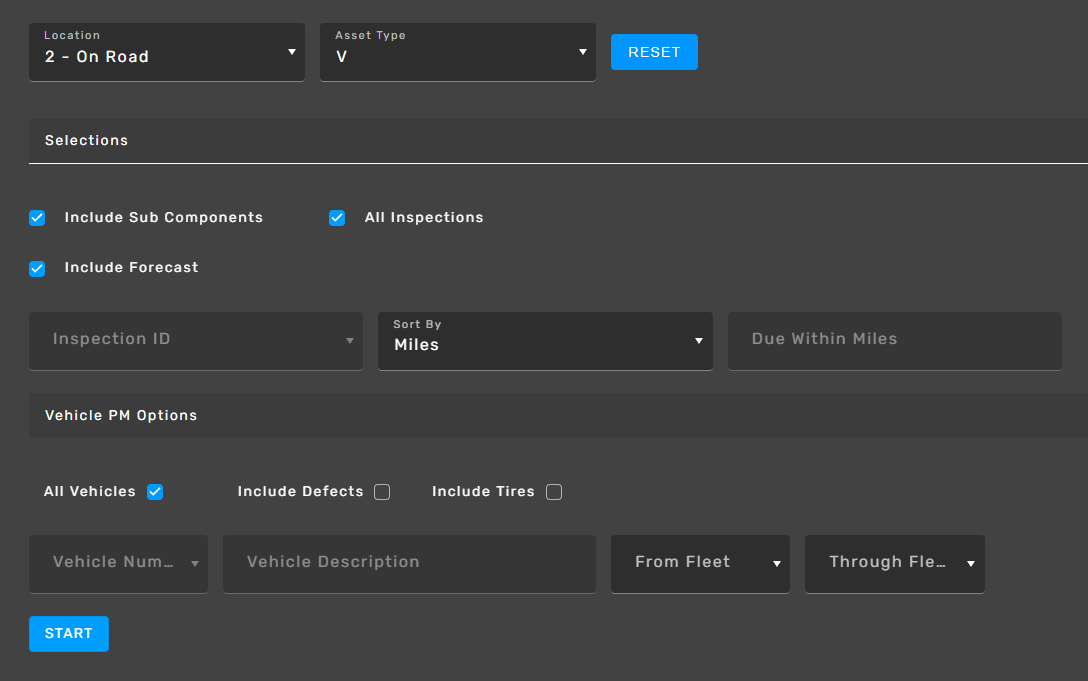Open the Through Fleet dropdown
Image resolution: width=1088 pixels, height=681 pixels.
894,563
